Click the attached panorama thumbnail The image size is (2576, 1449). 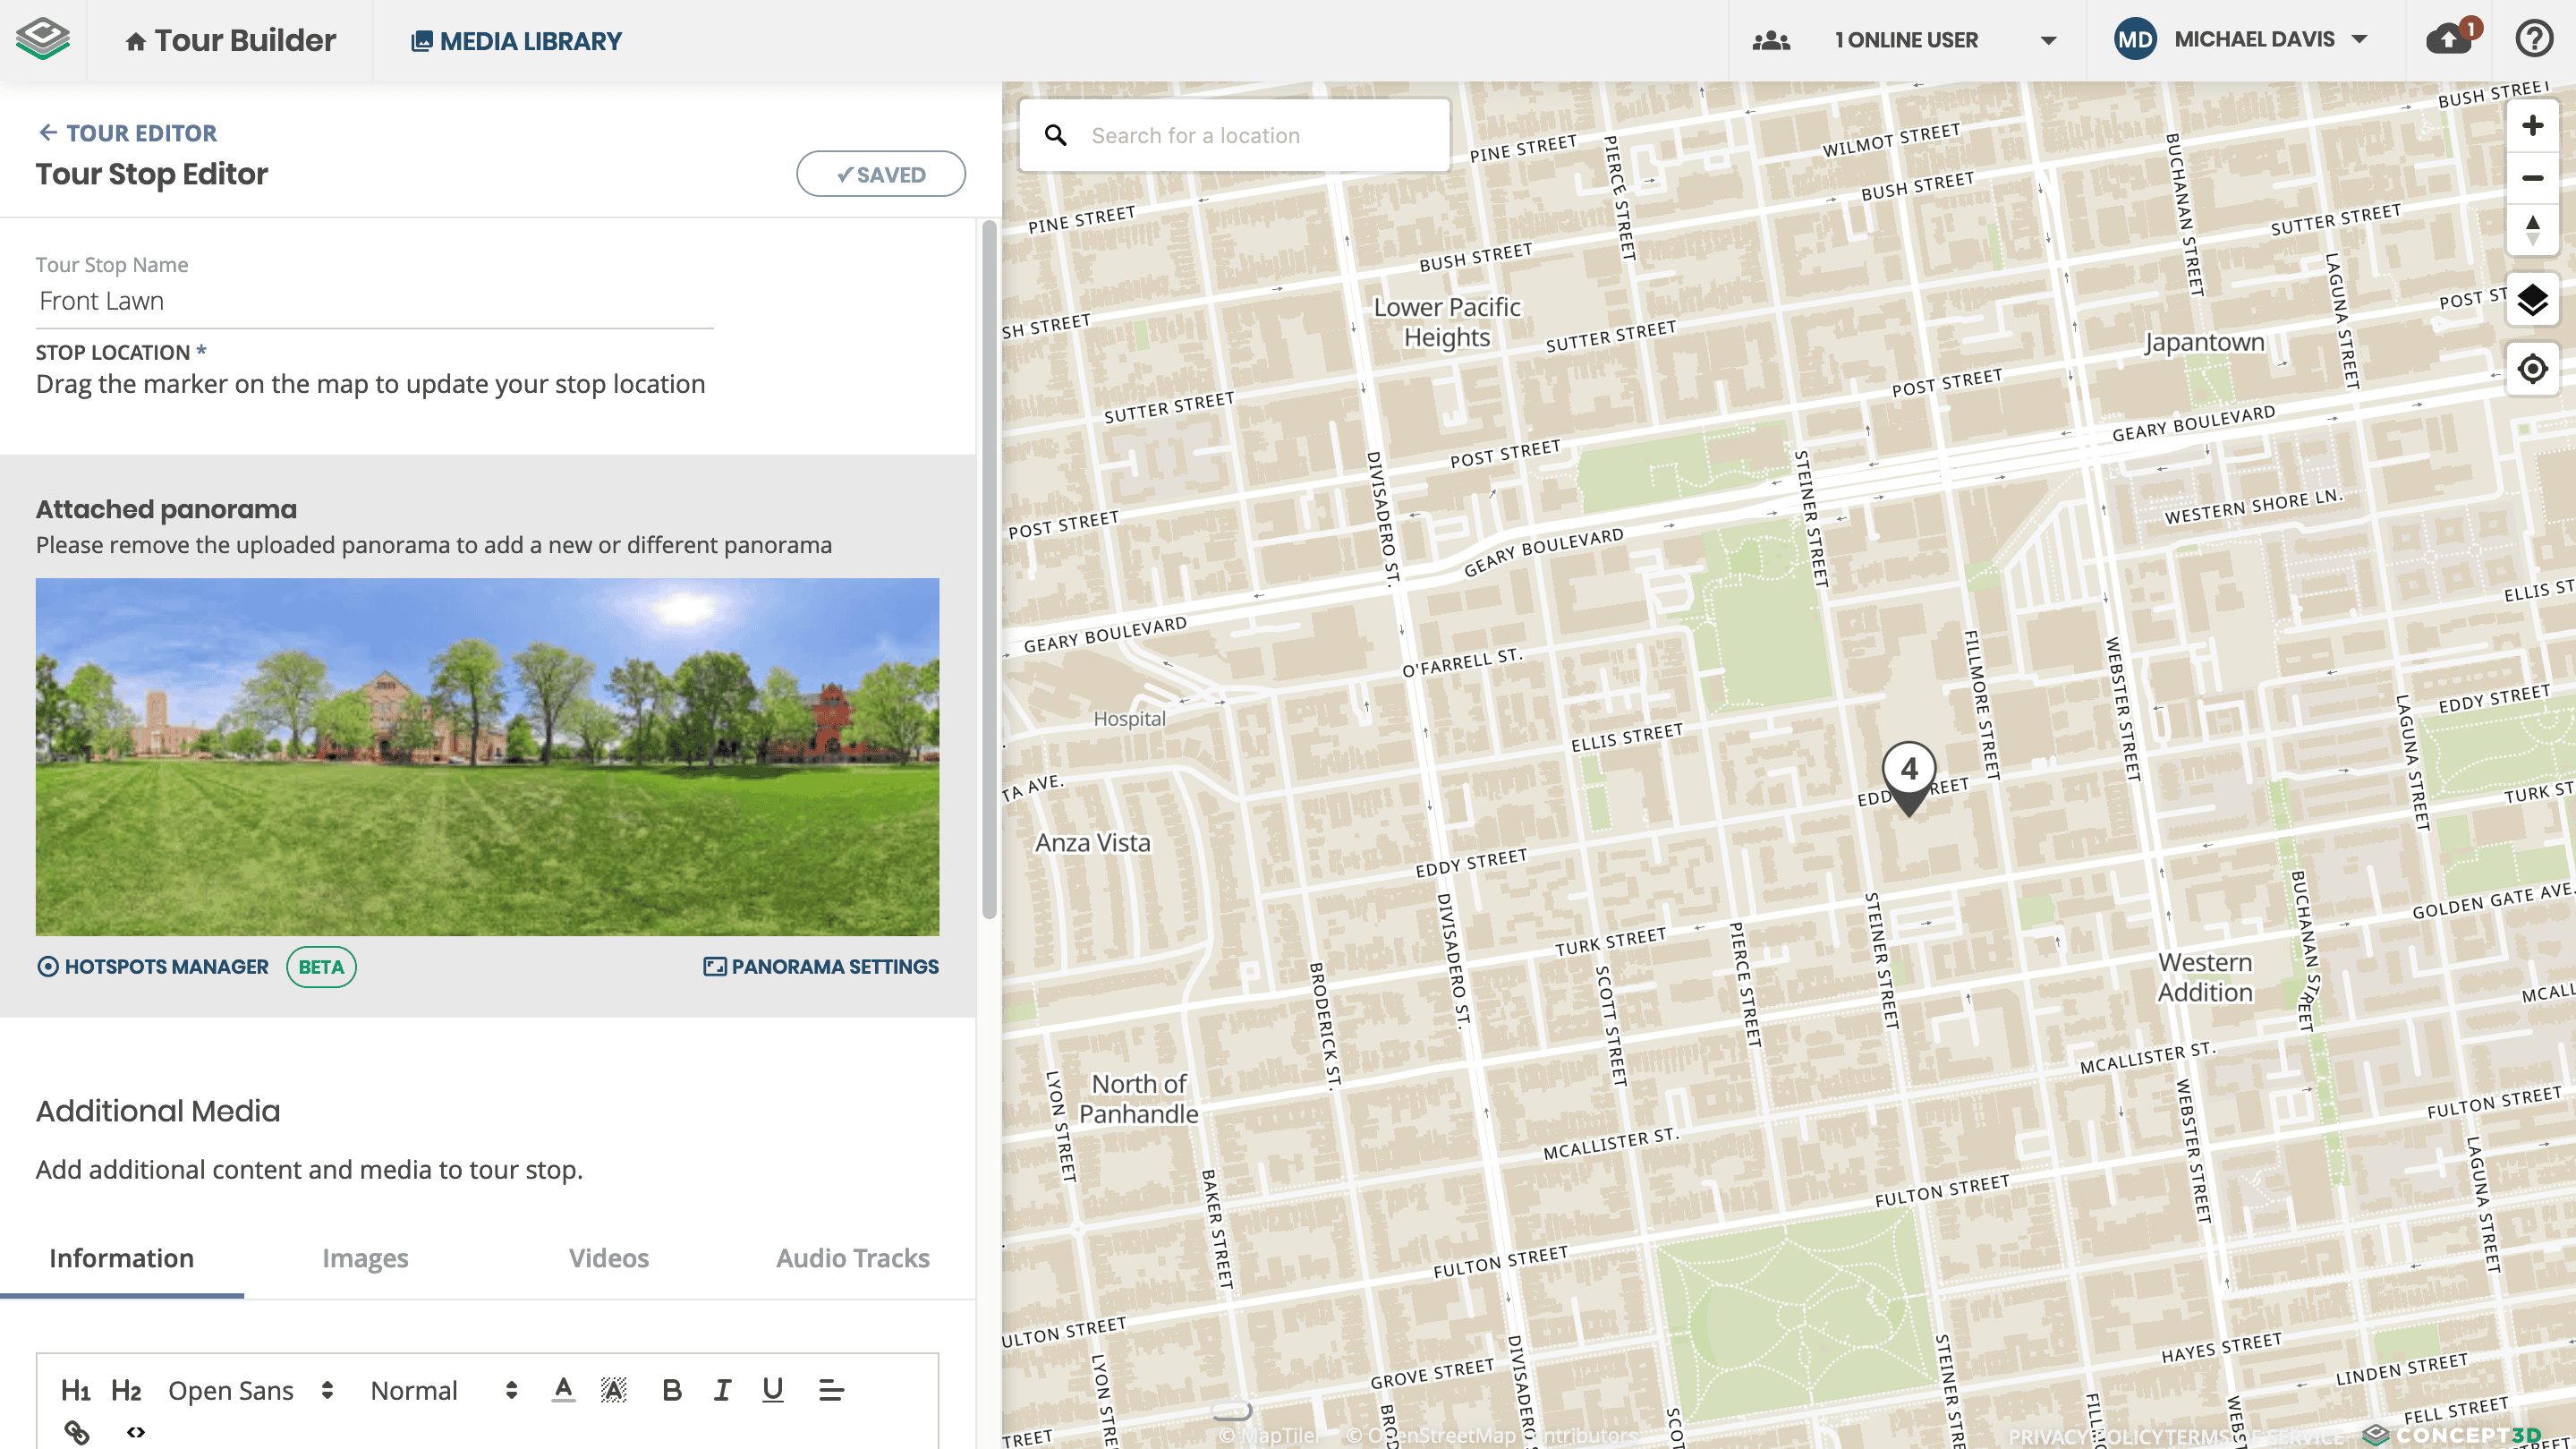click(x=487, y=756)
